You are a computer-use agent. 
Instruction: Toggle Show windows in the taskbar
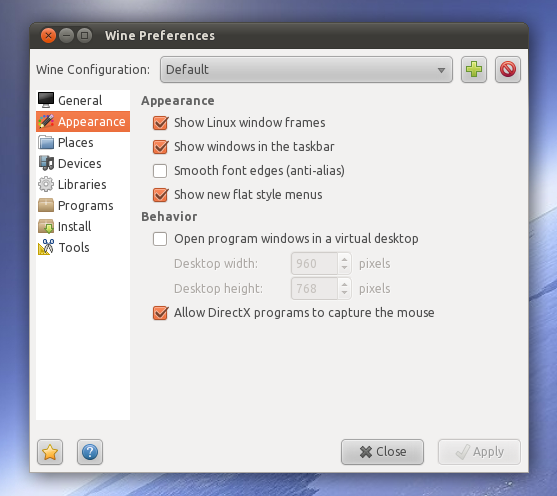(x=160, y=147)
